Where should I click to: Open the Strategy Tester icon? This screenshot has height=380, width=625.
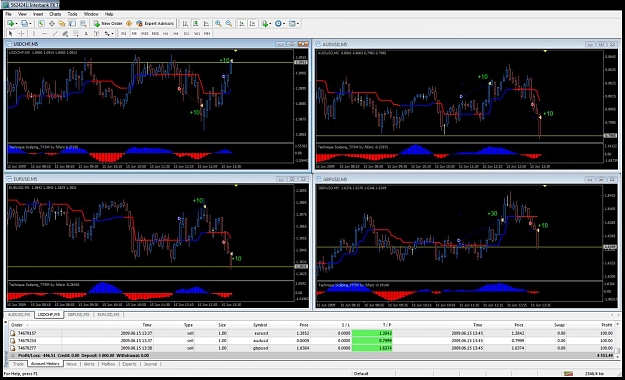pos(83,24)
